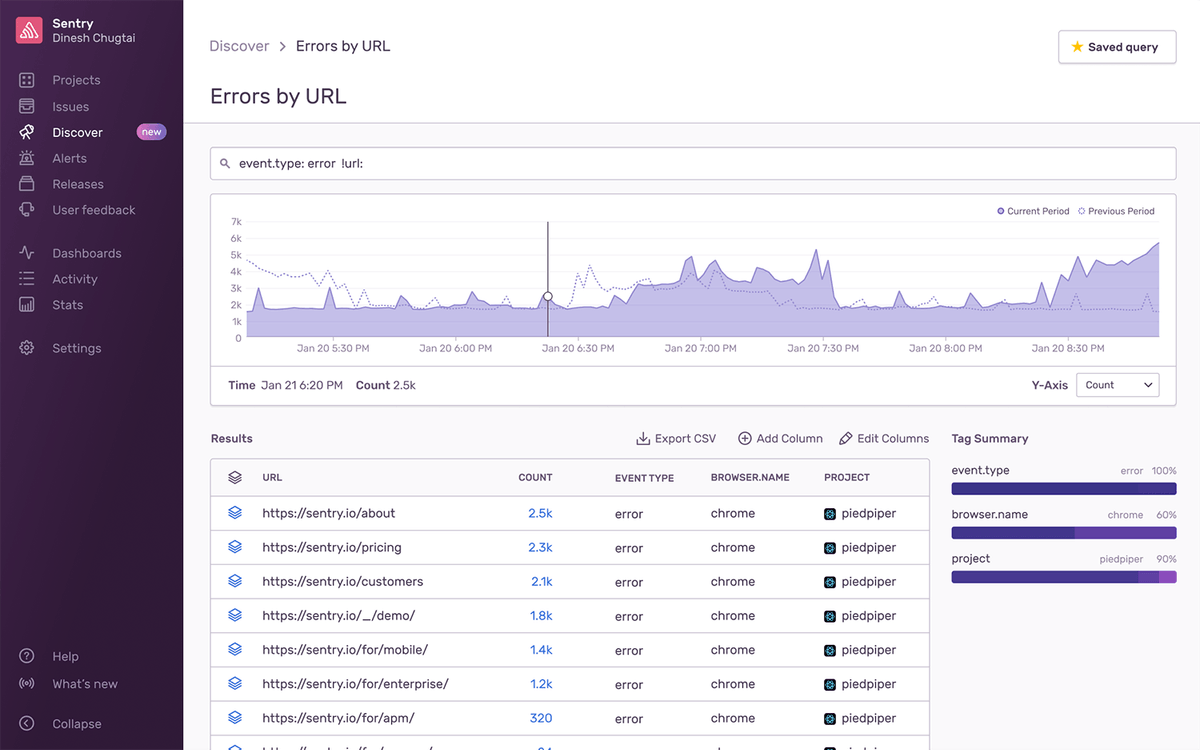Image resolution: width=1200 pixels, height=750 pixels.
Task: Go to Releases in sidebar
Action: point(78,184)
